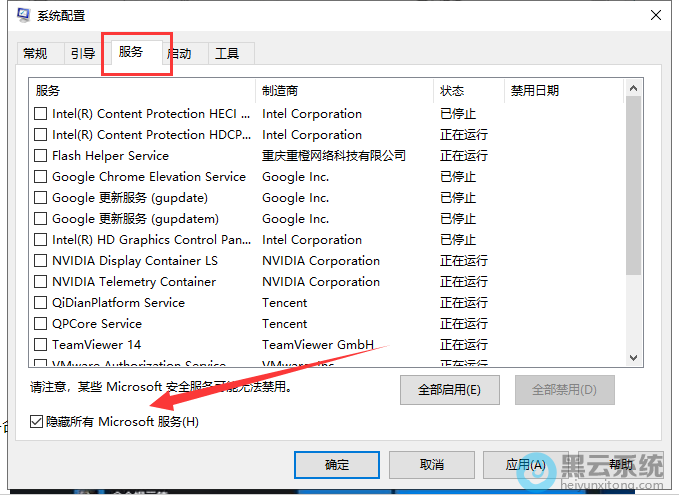Tick the NVIDIA Display Container LS checkbox

coord(41,261)
